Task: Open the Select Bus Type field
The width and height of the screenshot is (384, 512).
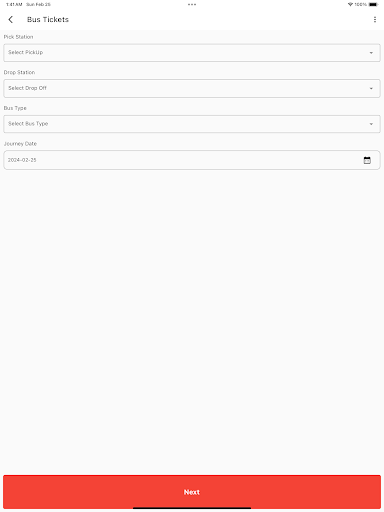Action: point(192,124)
